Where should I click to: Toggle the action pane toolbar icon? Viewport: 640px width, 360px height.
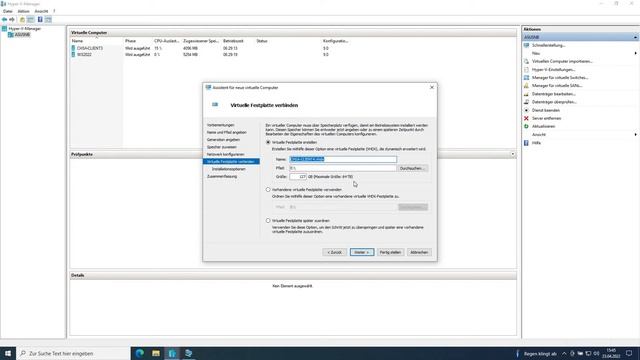[48, 20]
